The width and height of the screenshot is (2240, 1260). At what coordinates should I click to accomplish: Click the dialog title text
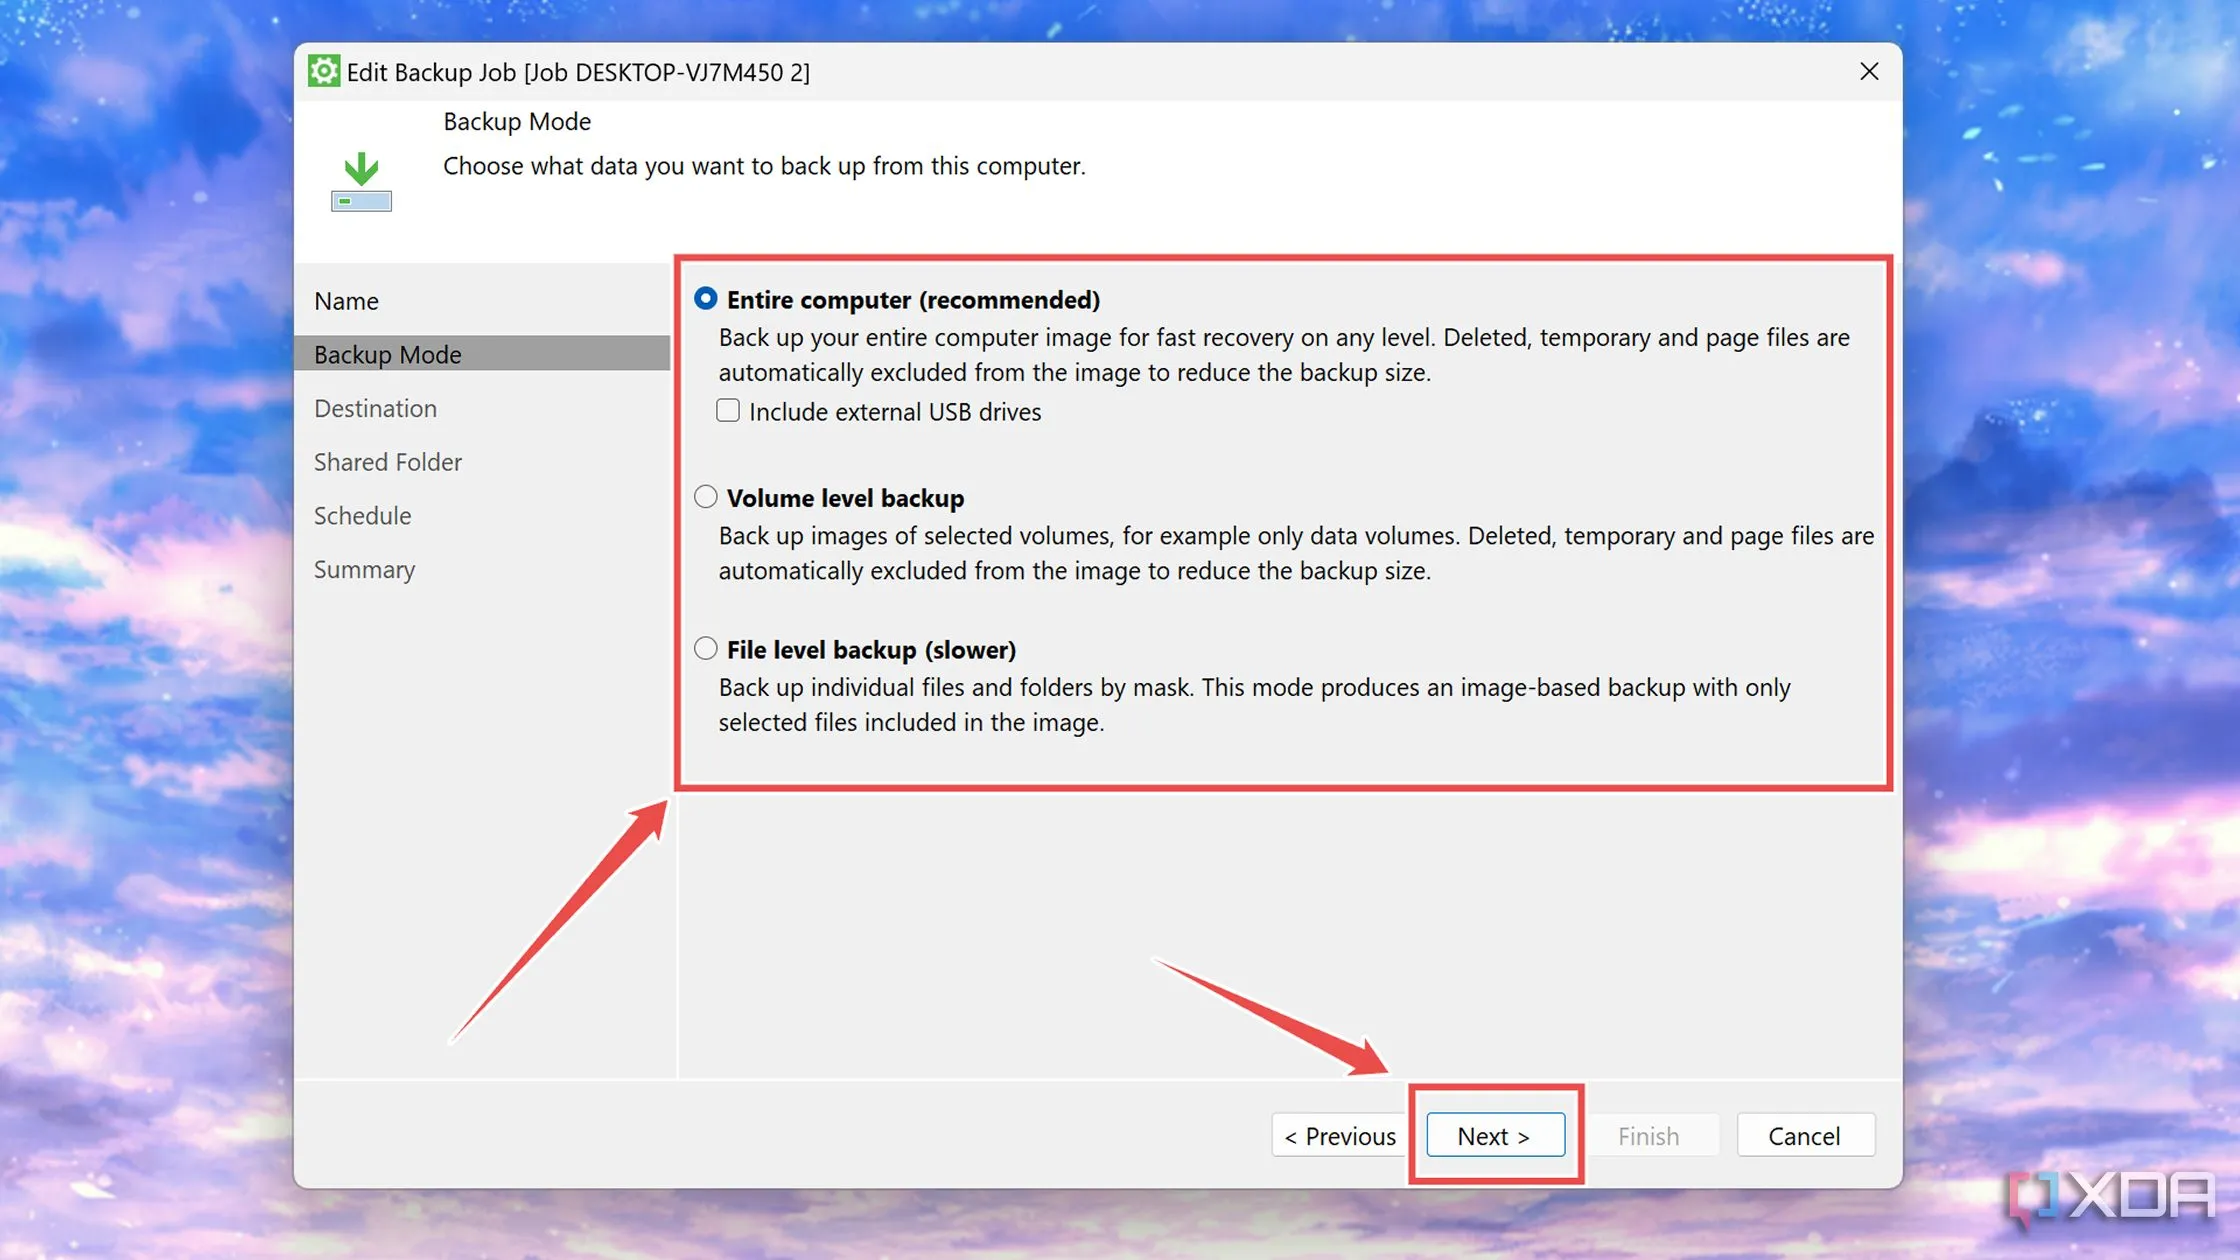click(x=578, y=72)
